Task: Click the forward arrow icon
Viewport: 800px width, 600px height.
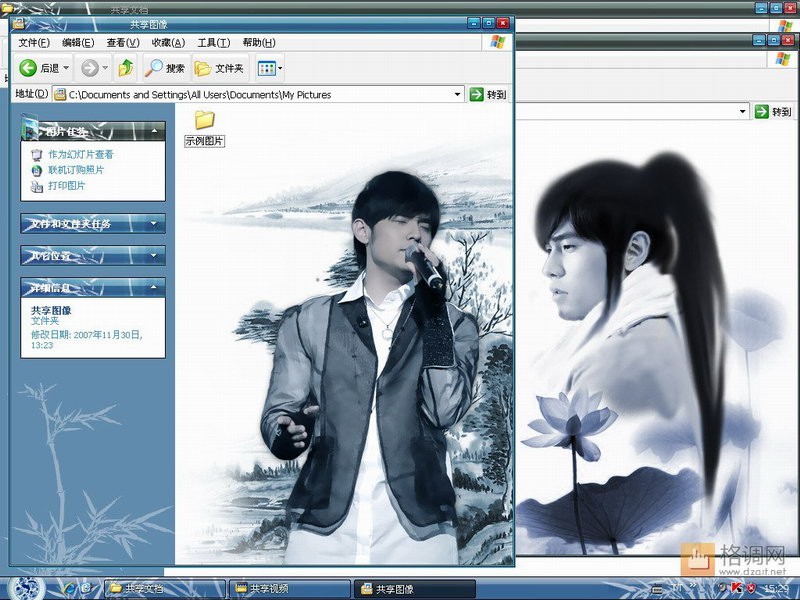Action: coord(90,67)
